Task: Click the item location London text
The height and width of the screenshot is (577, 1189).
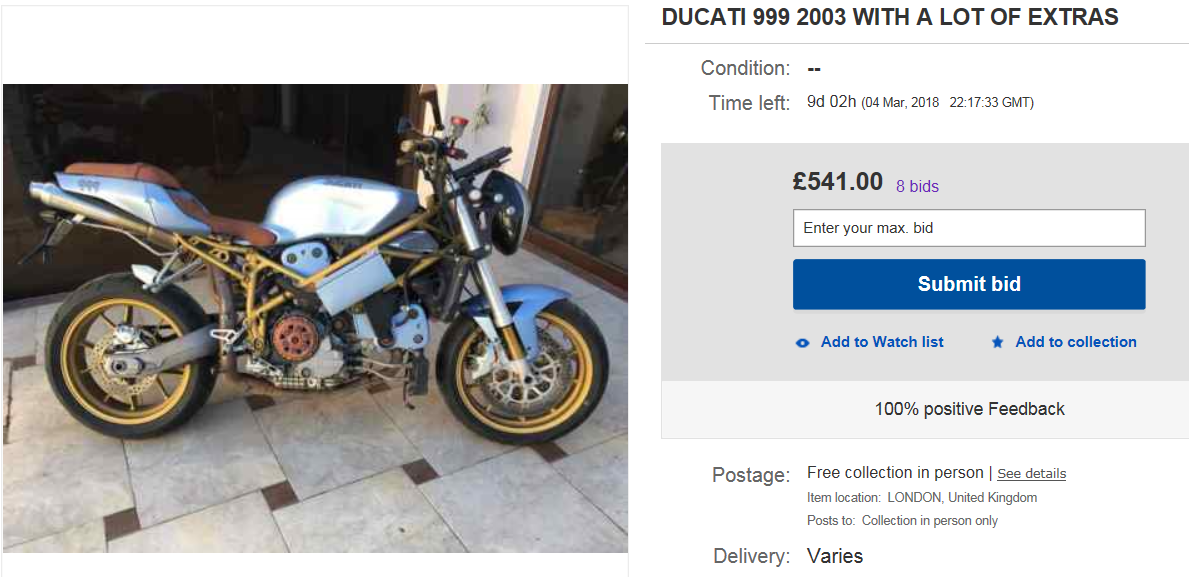Action: pyautogui.click(x=921, y=498)
